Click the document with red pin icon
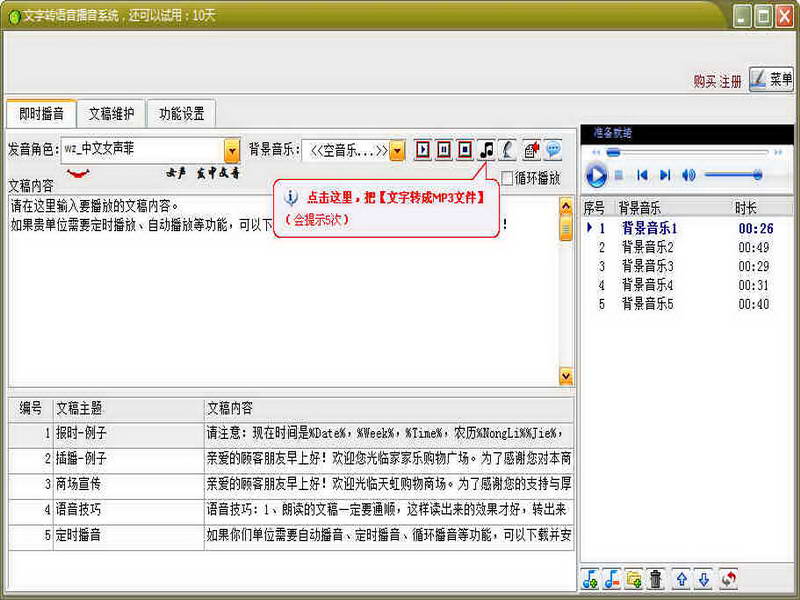Screen dimensions: 800x600 click(x=532, y=149)
